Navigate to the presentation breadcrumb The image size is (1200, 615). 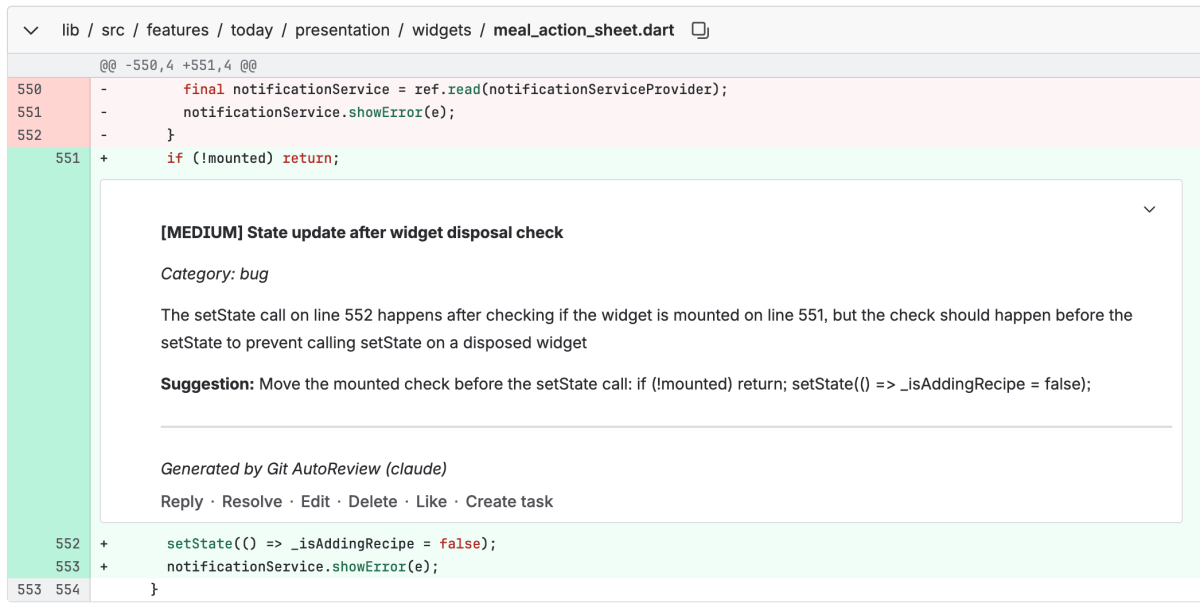pyautogui.click(x=343, y=30)
